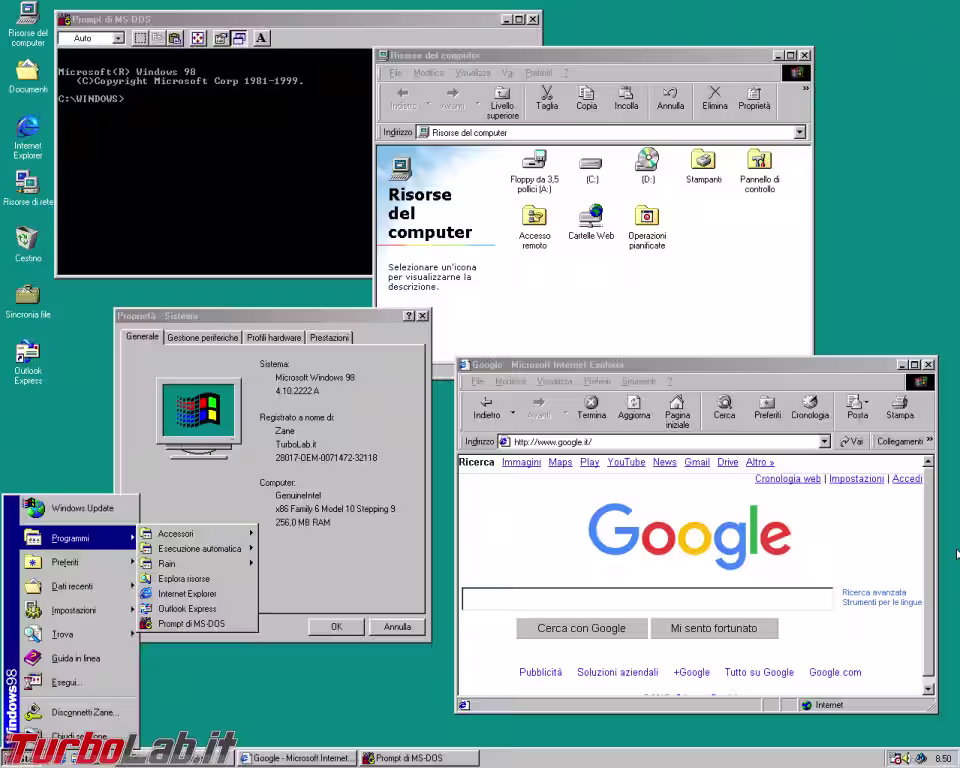Click Cerca in Internet Explorer toolbar
Viewport: 960px width, 768px height.
(x=724, y=407)
